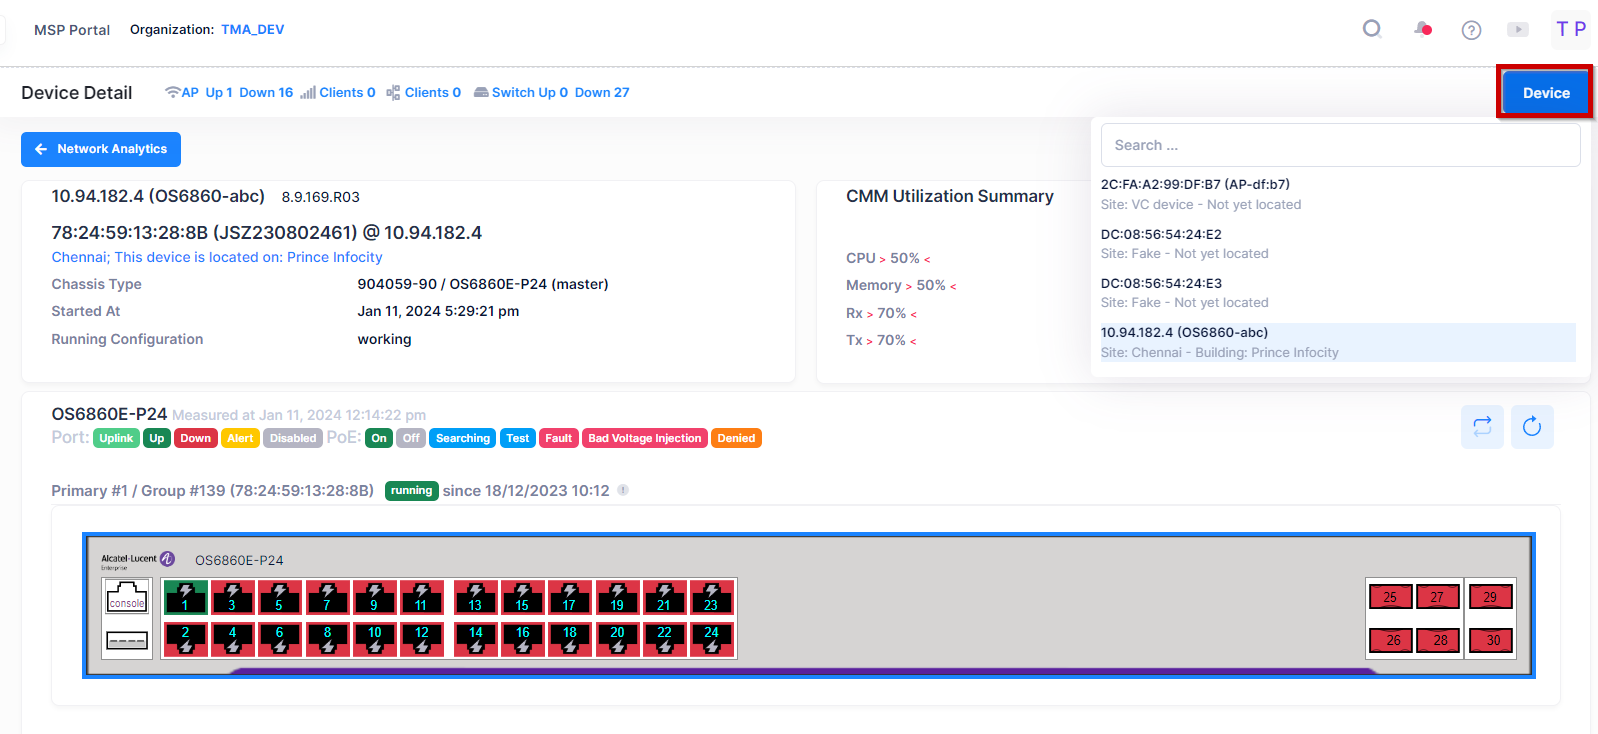Image resolution: width=1598 pixels, height=734 pixels.
Task: Click the search magnifier icon in header
Action: point(1372,29)
